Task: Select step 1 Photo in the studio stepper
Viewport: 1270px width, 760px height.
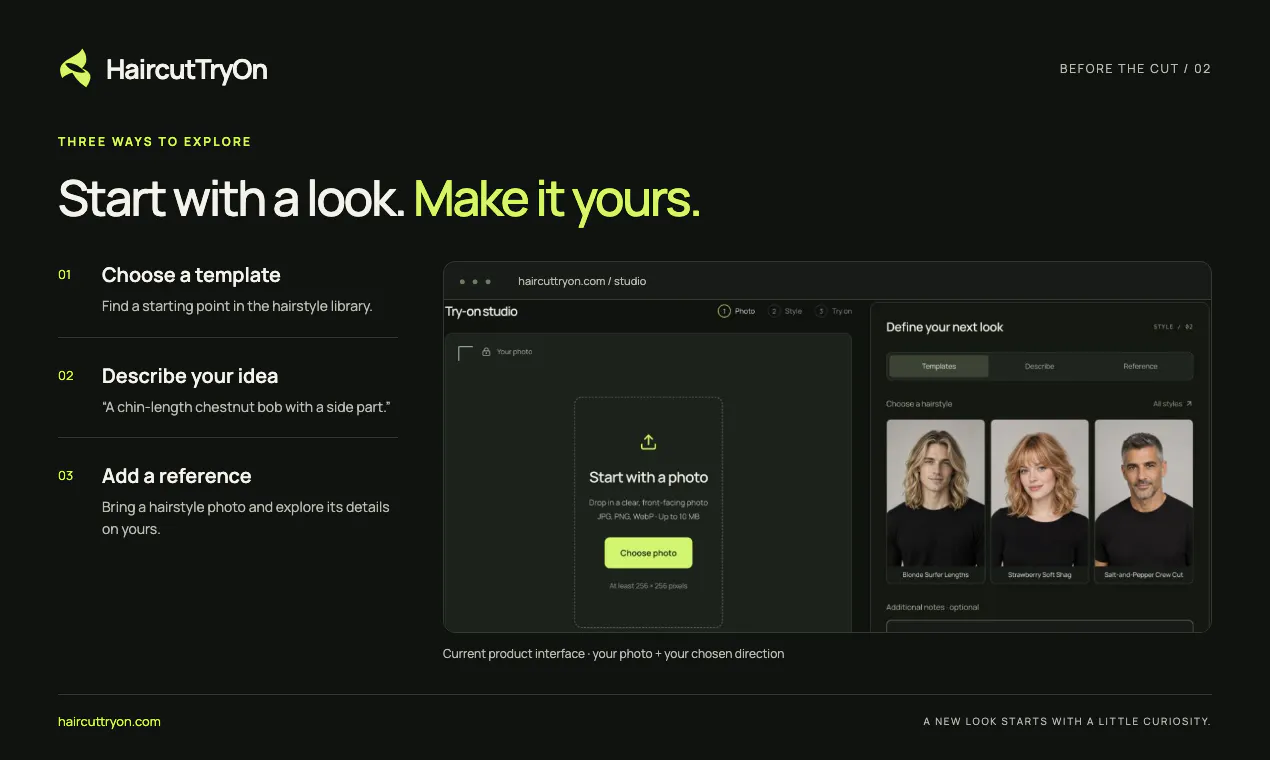Action: click(x=737, y=311)
